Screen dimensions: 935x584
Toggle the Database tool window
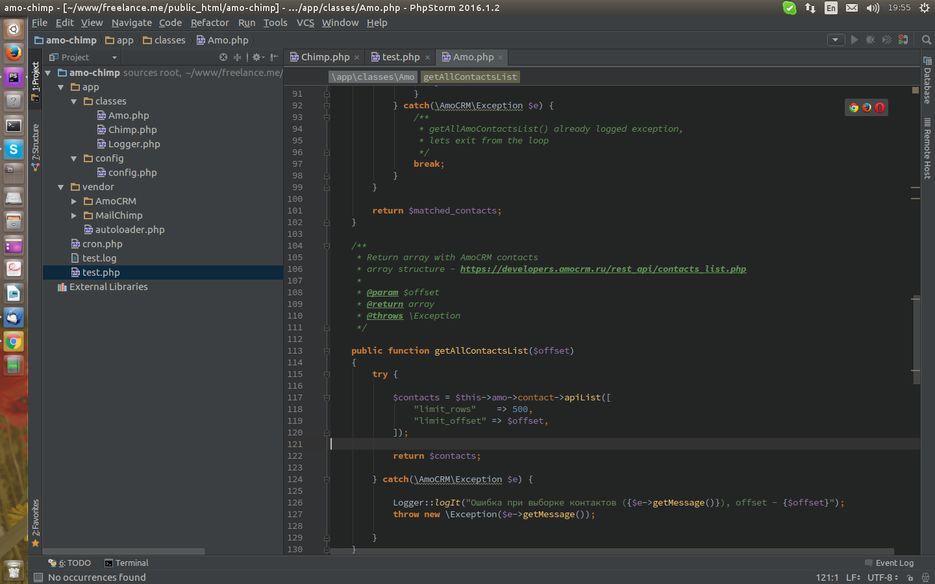click(x=927, y=82)
